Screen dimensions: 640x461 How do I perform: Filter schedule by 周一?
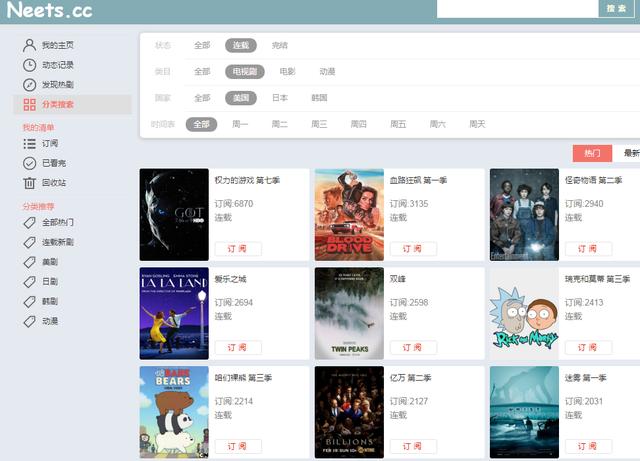pyautogui.click(x=240, y=124)
